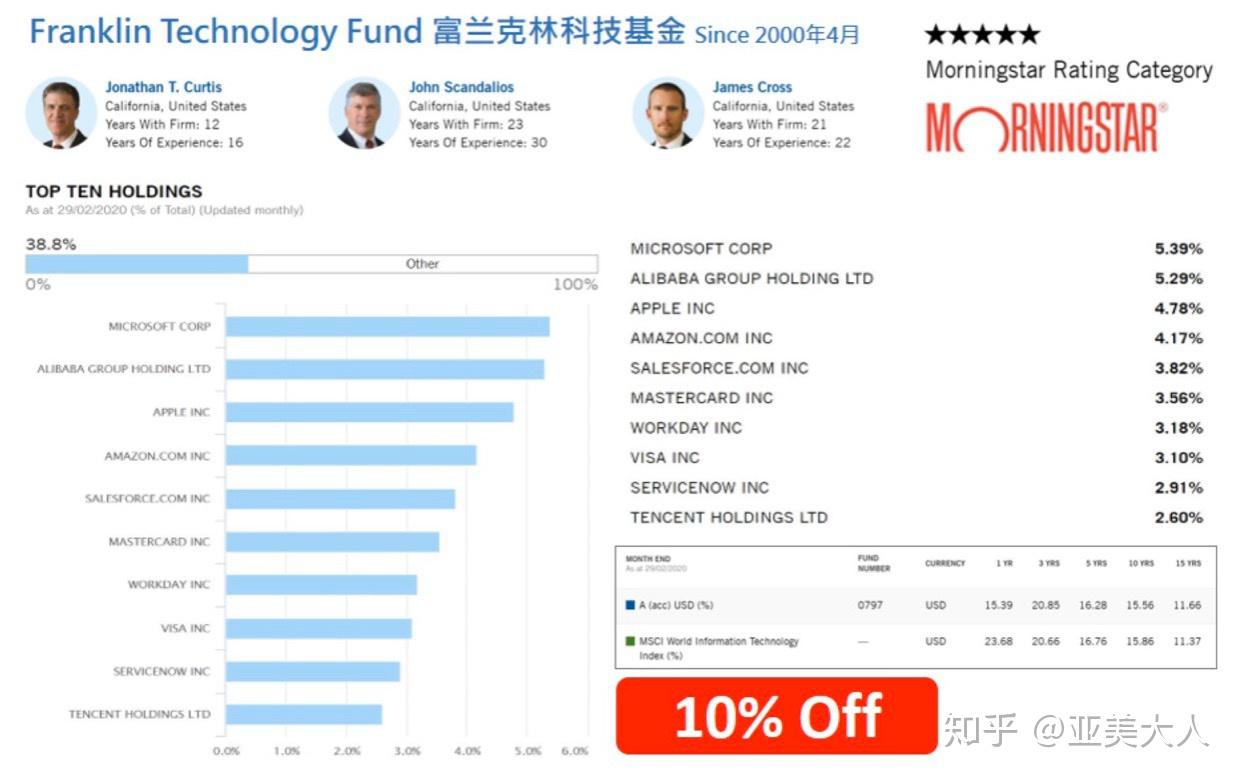Click the blue A (acc) USD legend square
Image resolution: width=1241 pixels, height=780 pixels.
pos(630,605)
